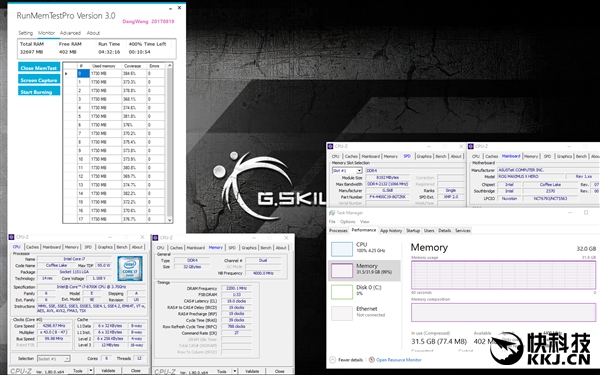Click the Memory composition bar in Task Manager
The width and height of the screenshot is (600, 375).
coord(503,312)
